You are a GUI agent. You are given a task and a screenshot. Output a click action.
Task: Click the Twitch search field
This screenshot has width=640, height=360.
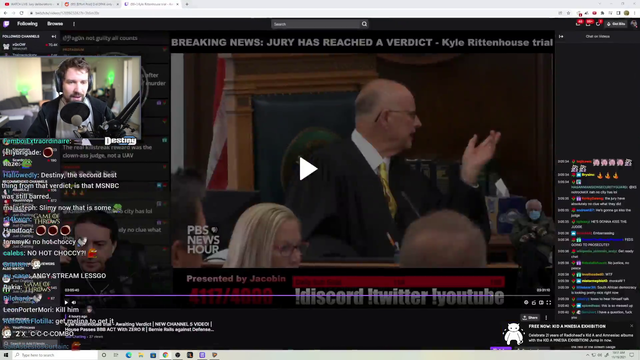click(316, 24)
